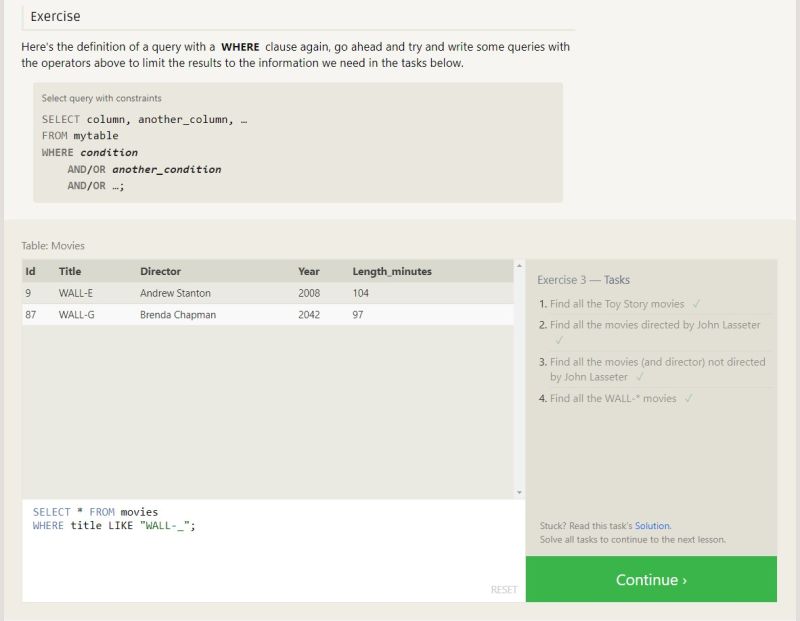
Task: Click the Continue button to proceed
Action: click(650, 579)
